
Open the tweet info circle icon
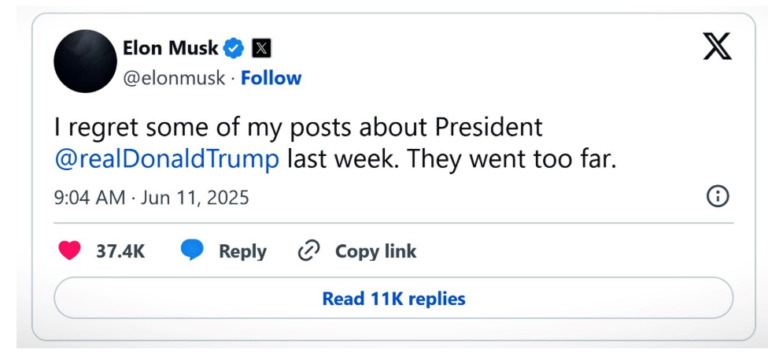[718, 197]
